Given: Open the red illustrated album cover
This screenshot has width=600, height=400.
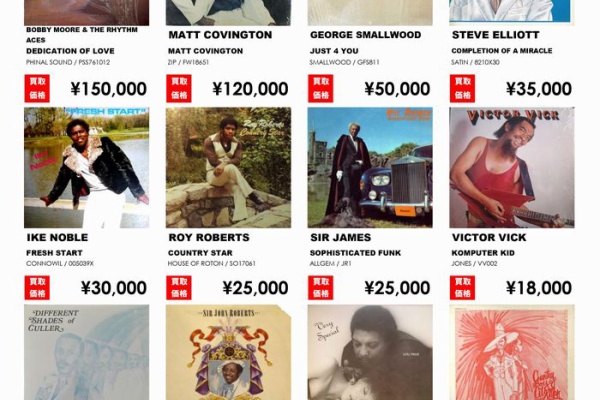Looking at the screenshot, I should [512, 352].
